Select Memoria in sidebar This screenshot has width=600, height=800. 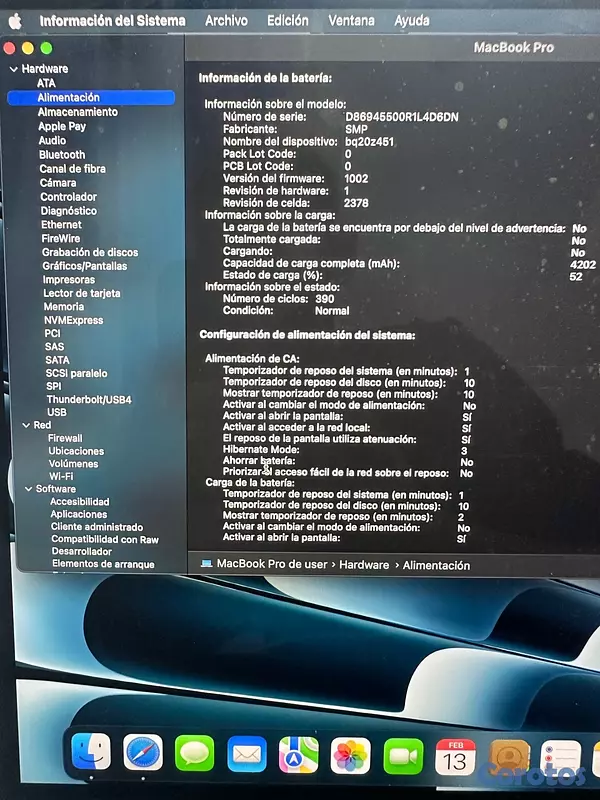coord(64,307)
